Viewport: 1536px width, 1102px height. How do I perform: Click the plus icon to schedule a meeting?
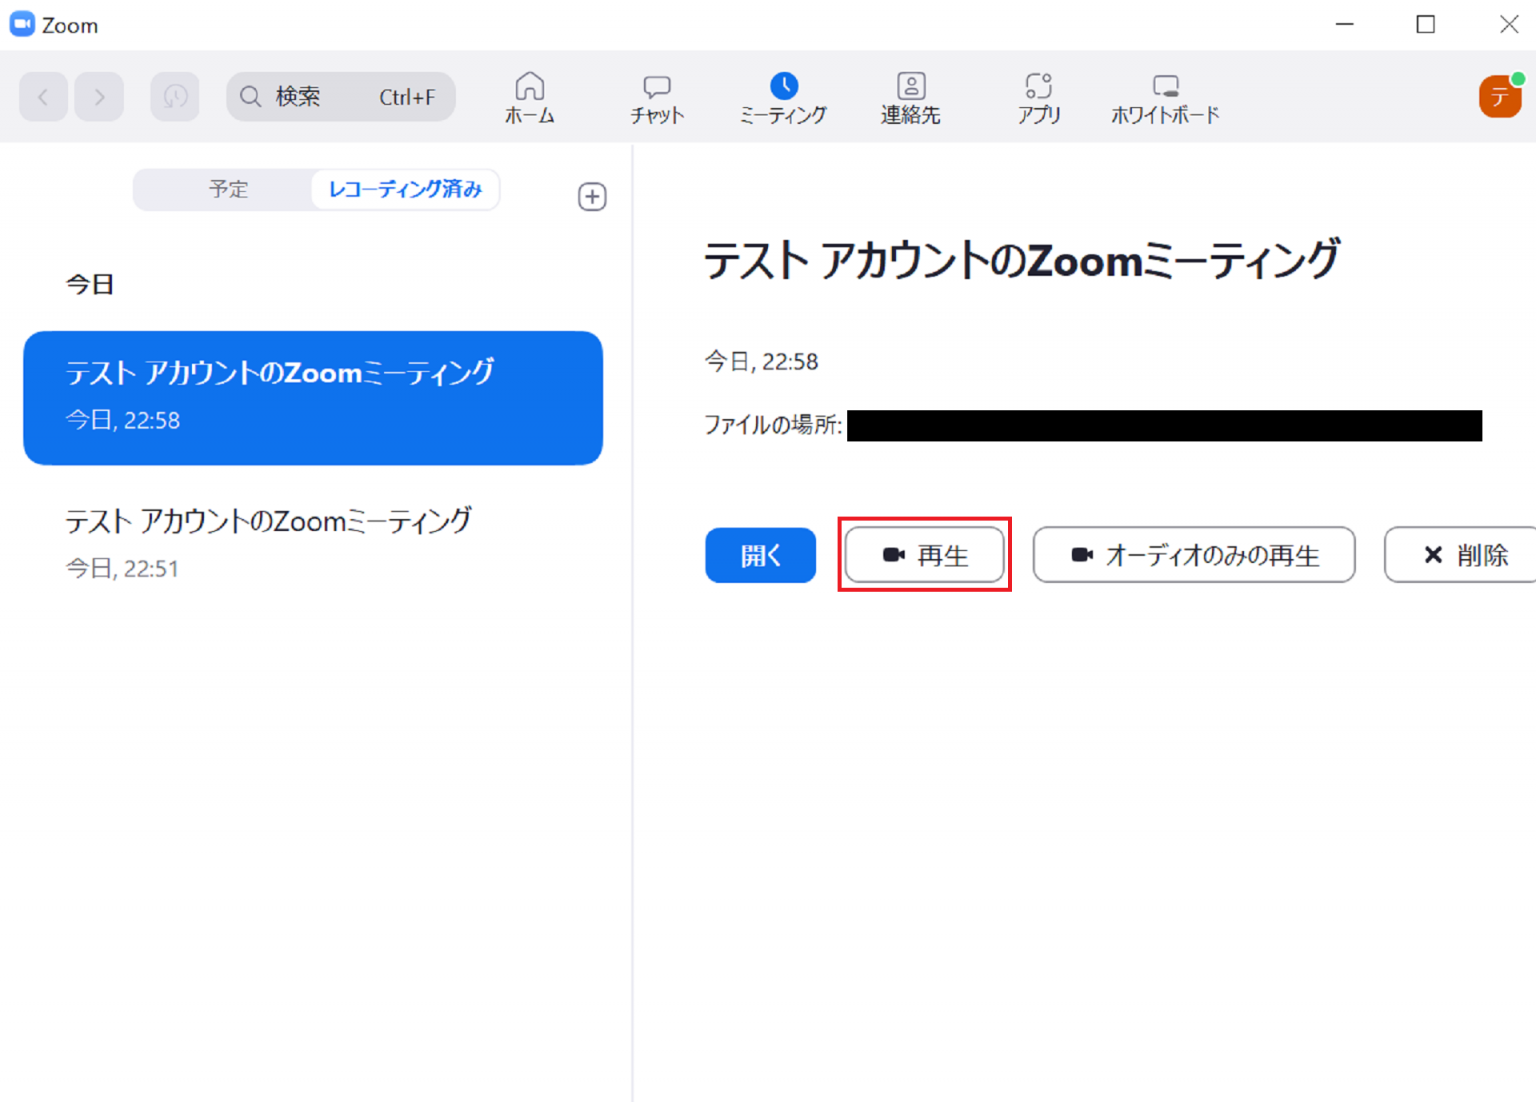pos(591,196)
